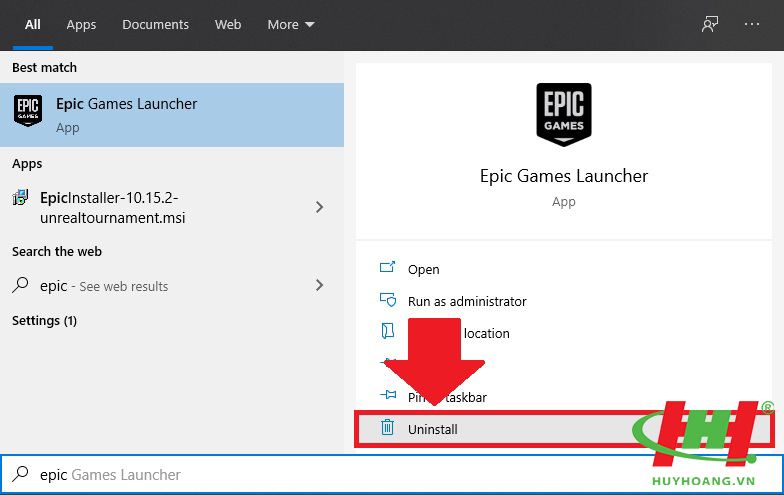Click Epic Games Launcher title in preview
This screenshot has width=784, height=495.
(x=564, y=176)
